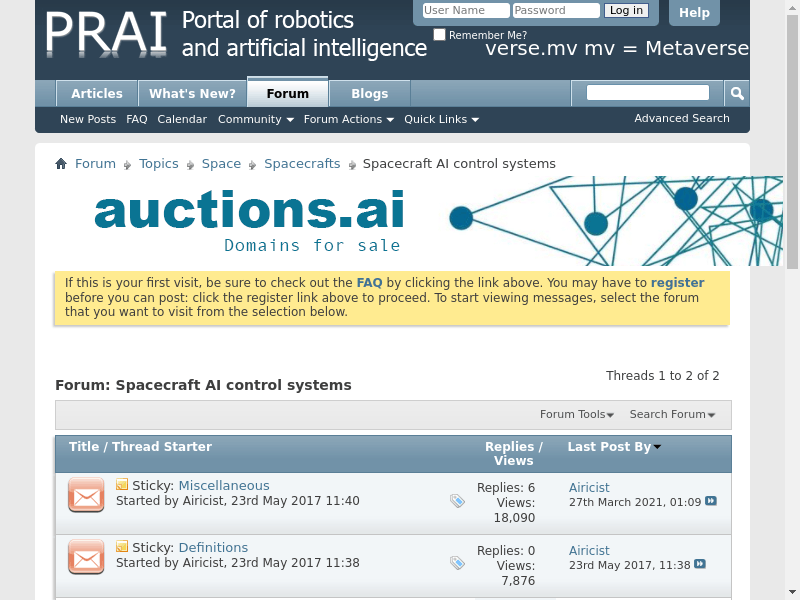Viewport: 800px width, 600px height.
Task: Go to last post of Miscellaneous thread
Action: pyautogui.click(x=711, y=501)
